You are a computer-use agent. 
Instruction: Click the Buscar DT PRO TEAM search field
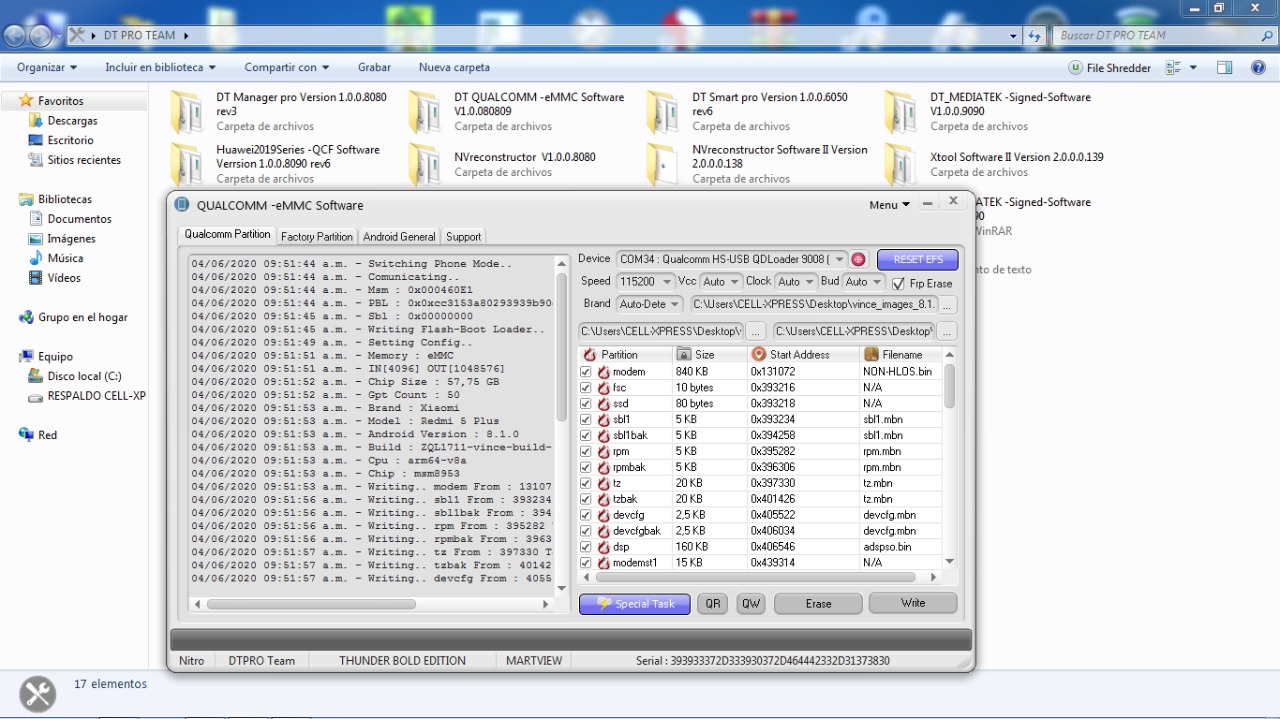coord(1163,36)
